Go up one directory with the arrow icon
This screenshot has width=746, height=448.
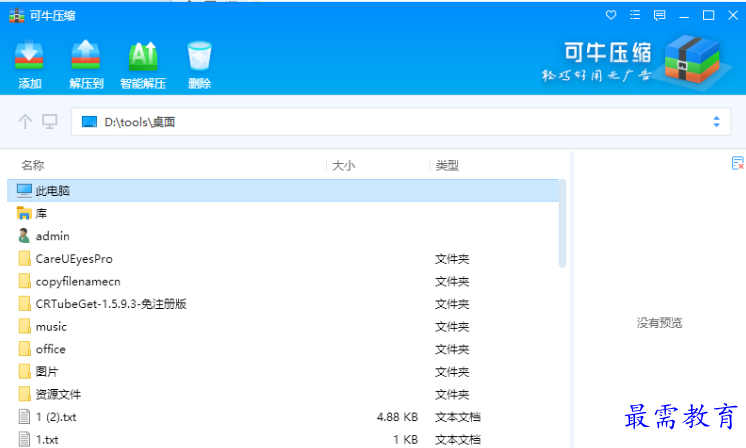(26, 122)
